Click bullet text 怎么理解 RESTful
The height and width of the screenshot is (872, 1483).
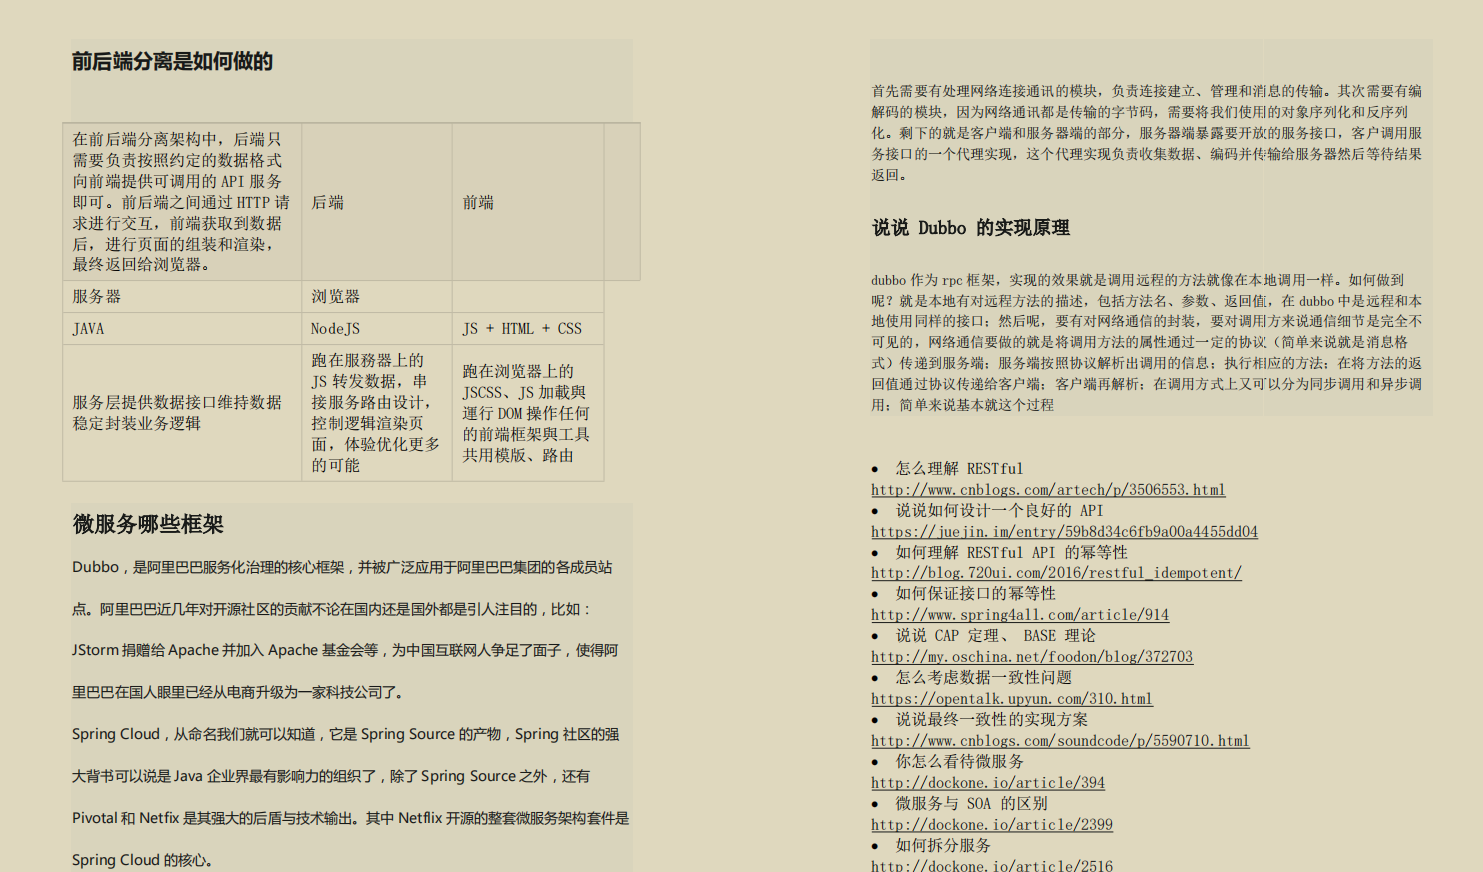(x=959, y=469)
